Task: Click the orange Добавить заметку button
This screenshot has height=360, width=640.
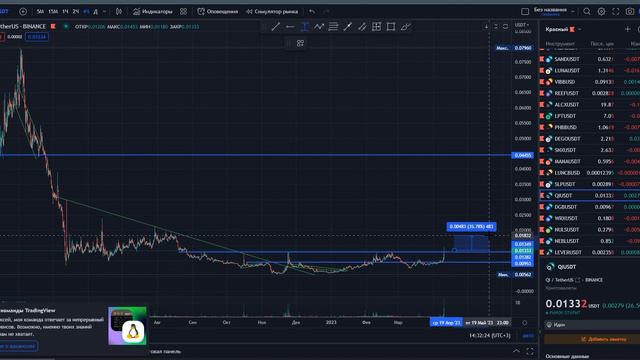Action: (x=593, y=339)
